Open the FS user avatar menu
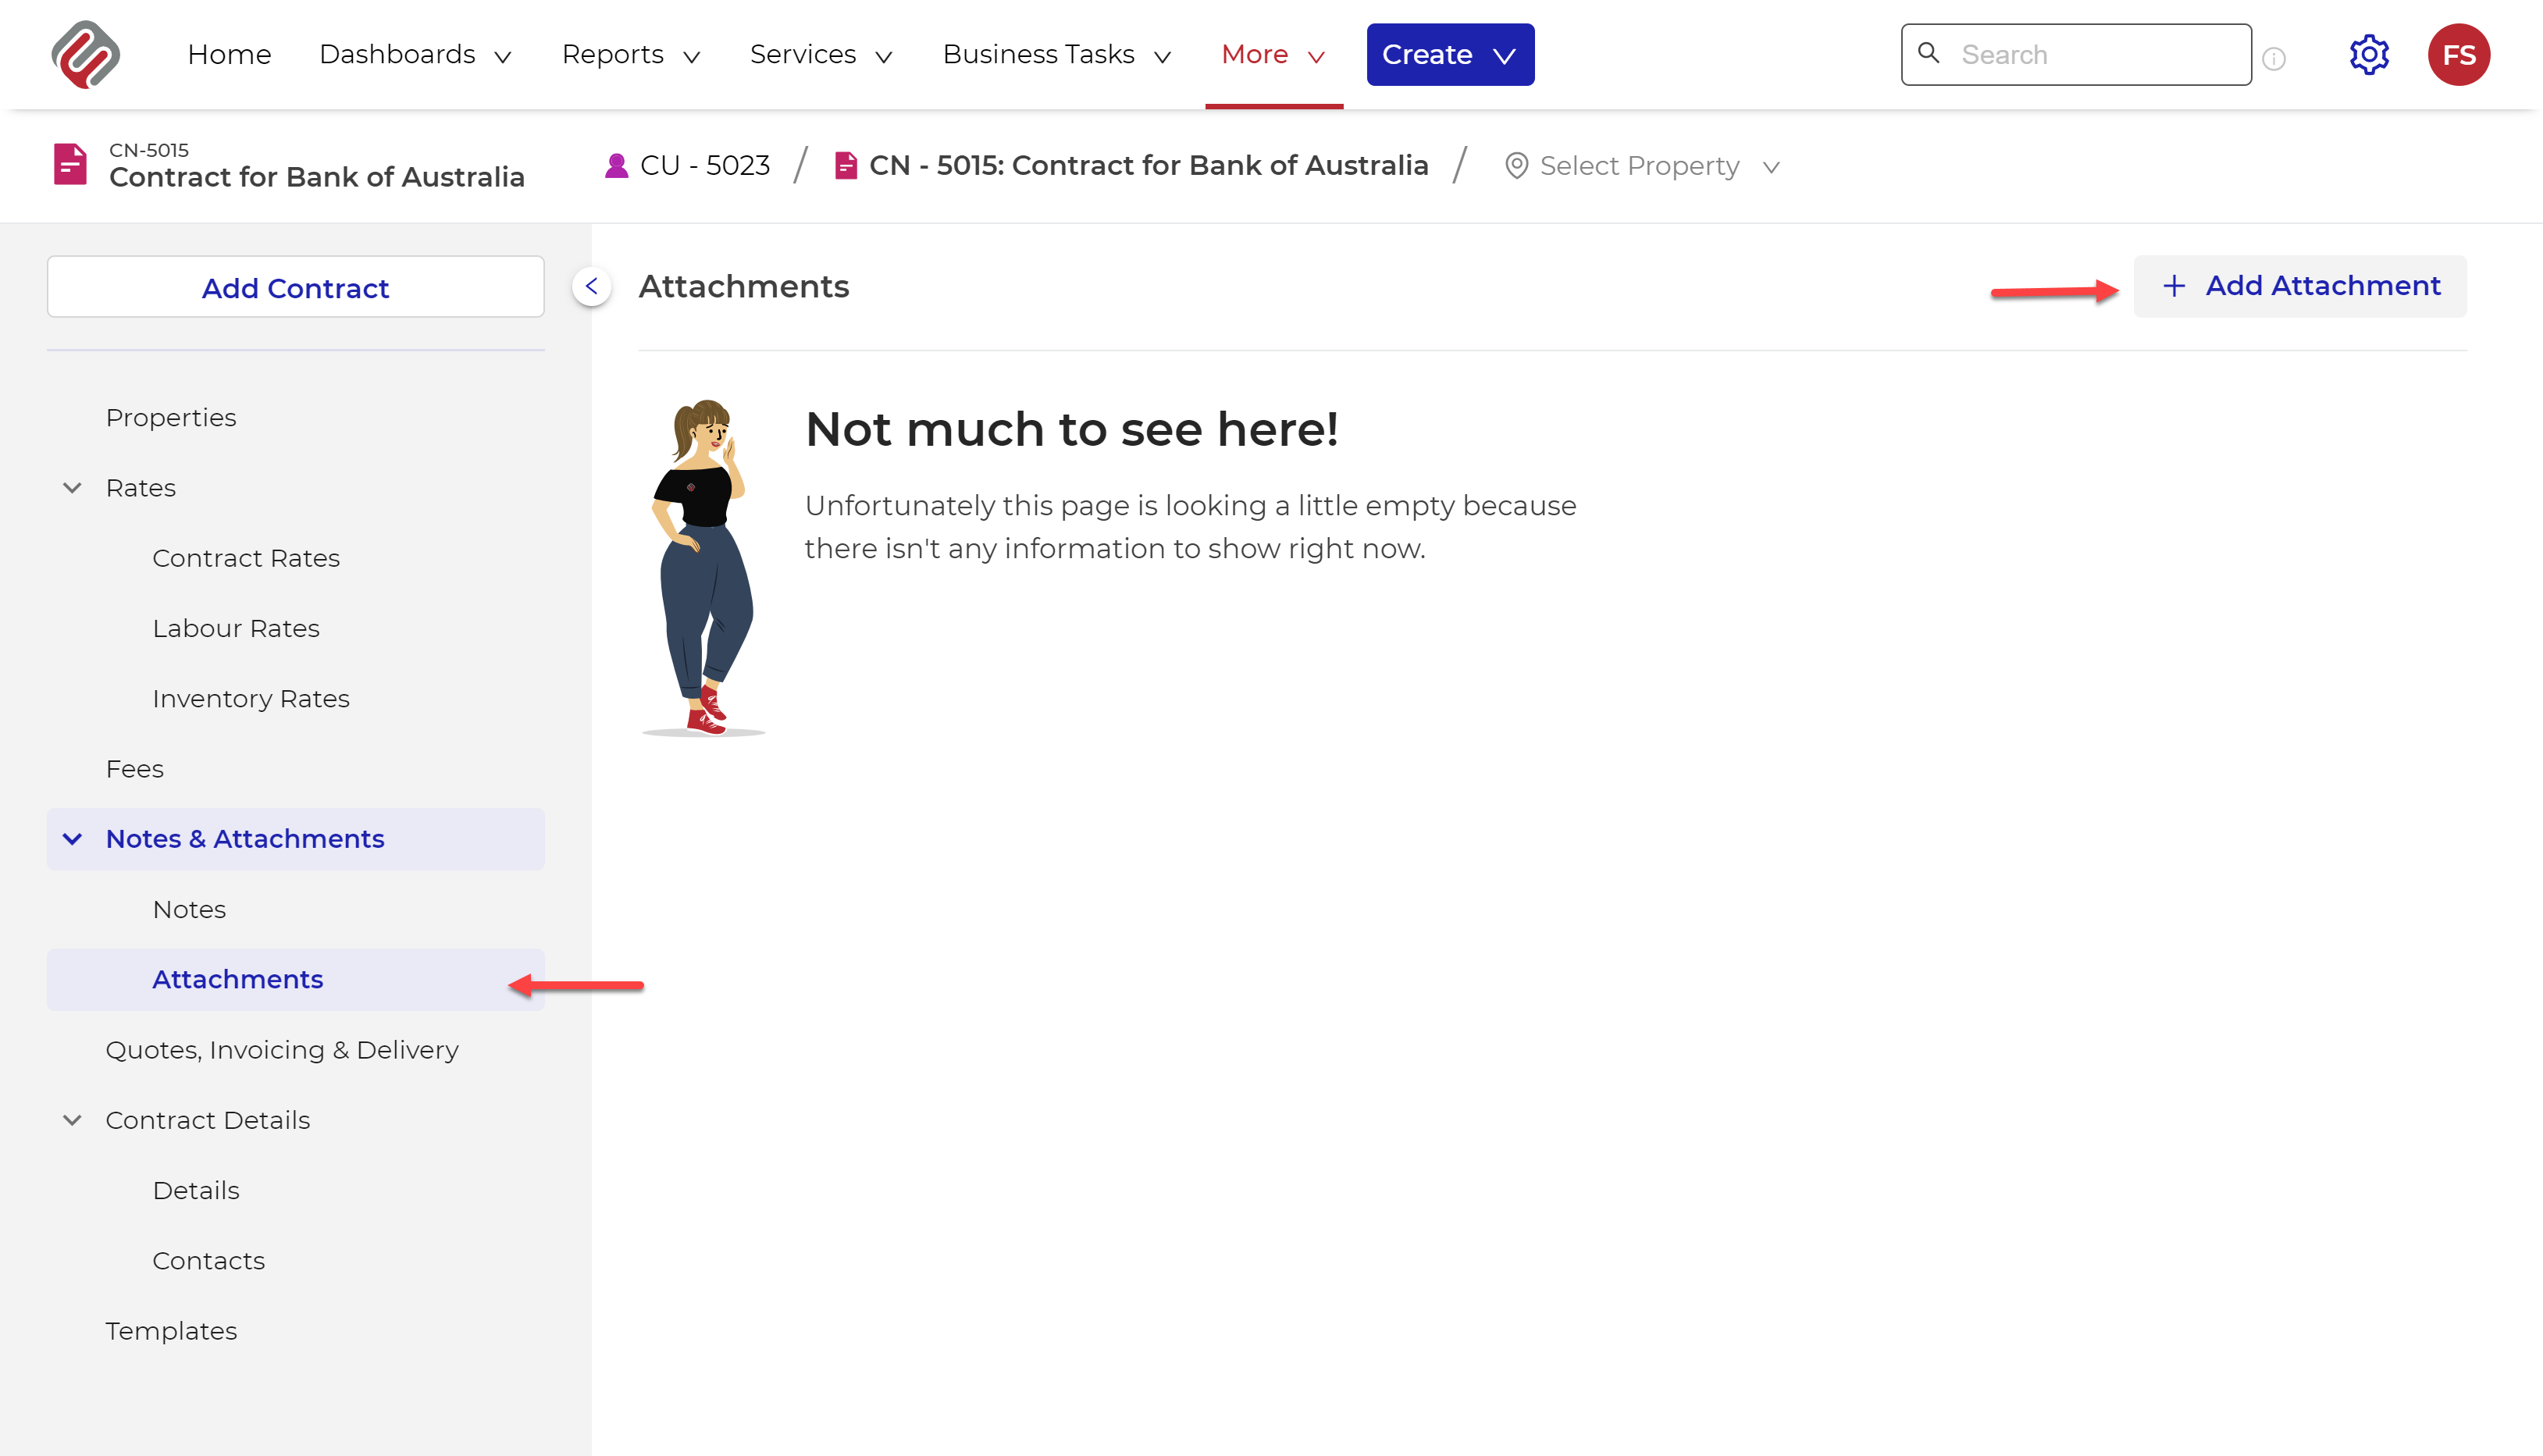Image resolution: width=2543 pixels, height=1456 pixels. (2458, 54)
